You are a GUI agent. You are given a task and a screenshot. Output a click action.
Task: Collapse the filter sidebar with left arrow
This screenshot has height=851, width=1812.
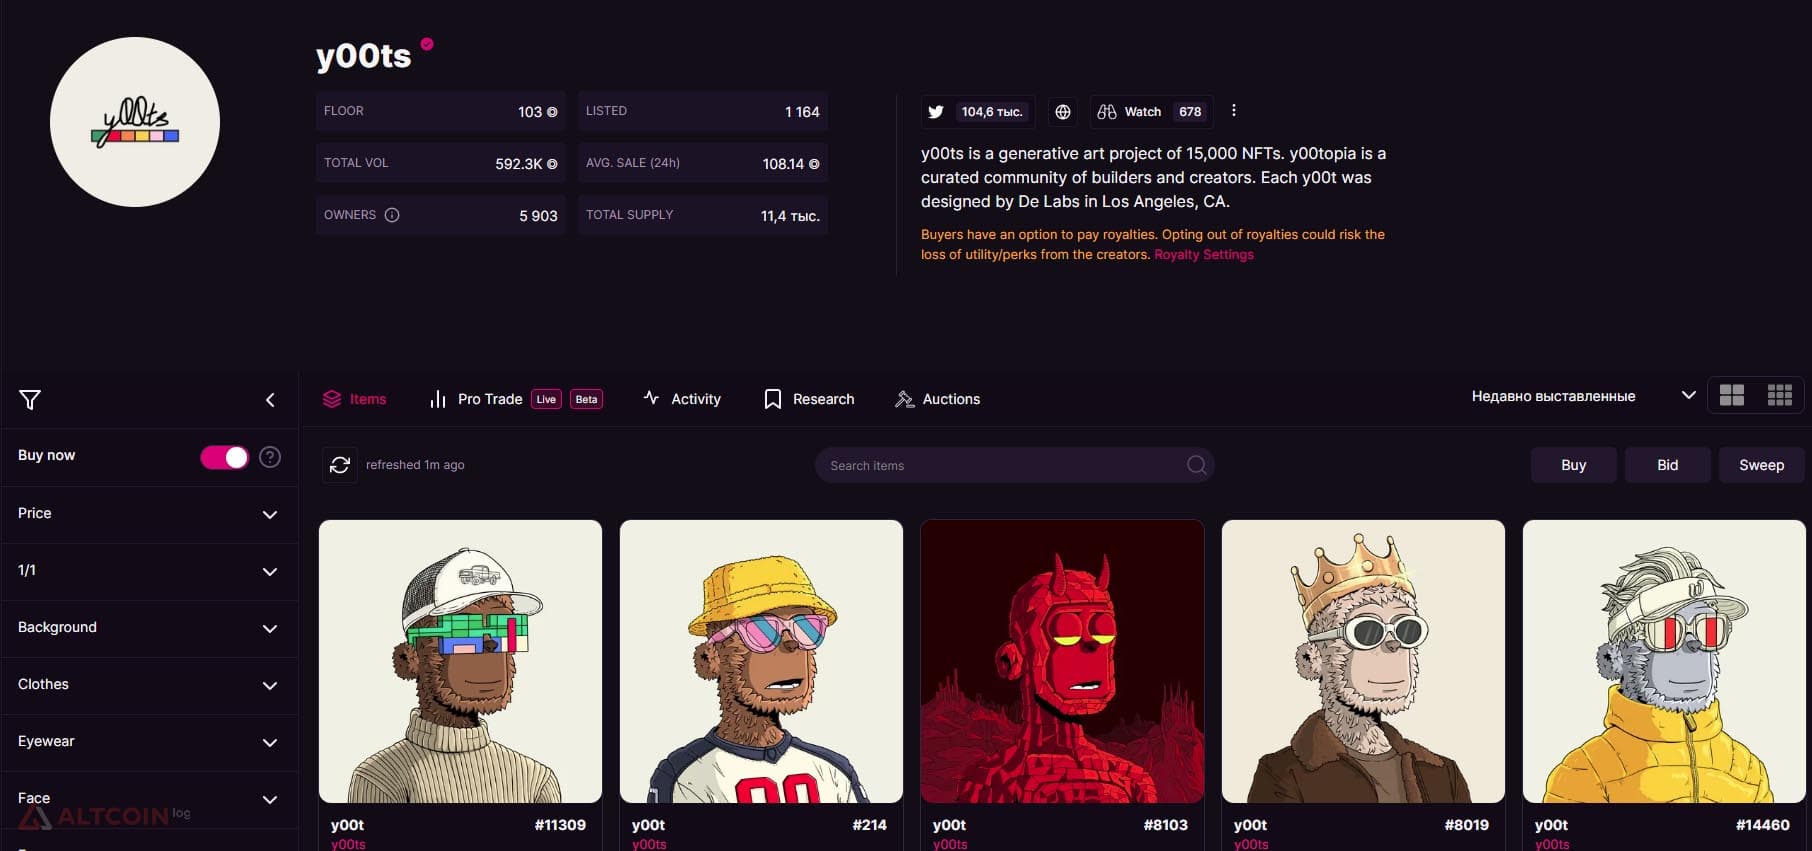(270, 400)
